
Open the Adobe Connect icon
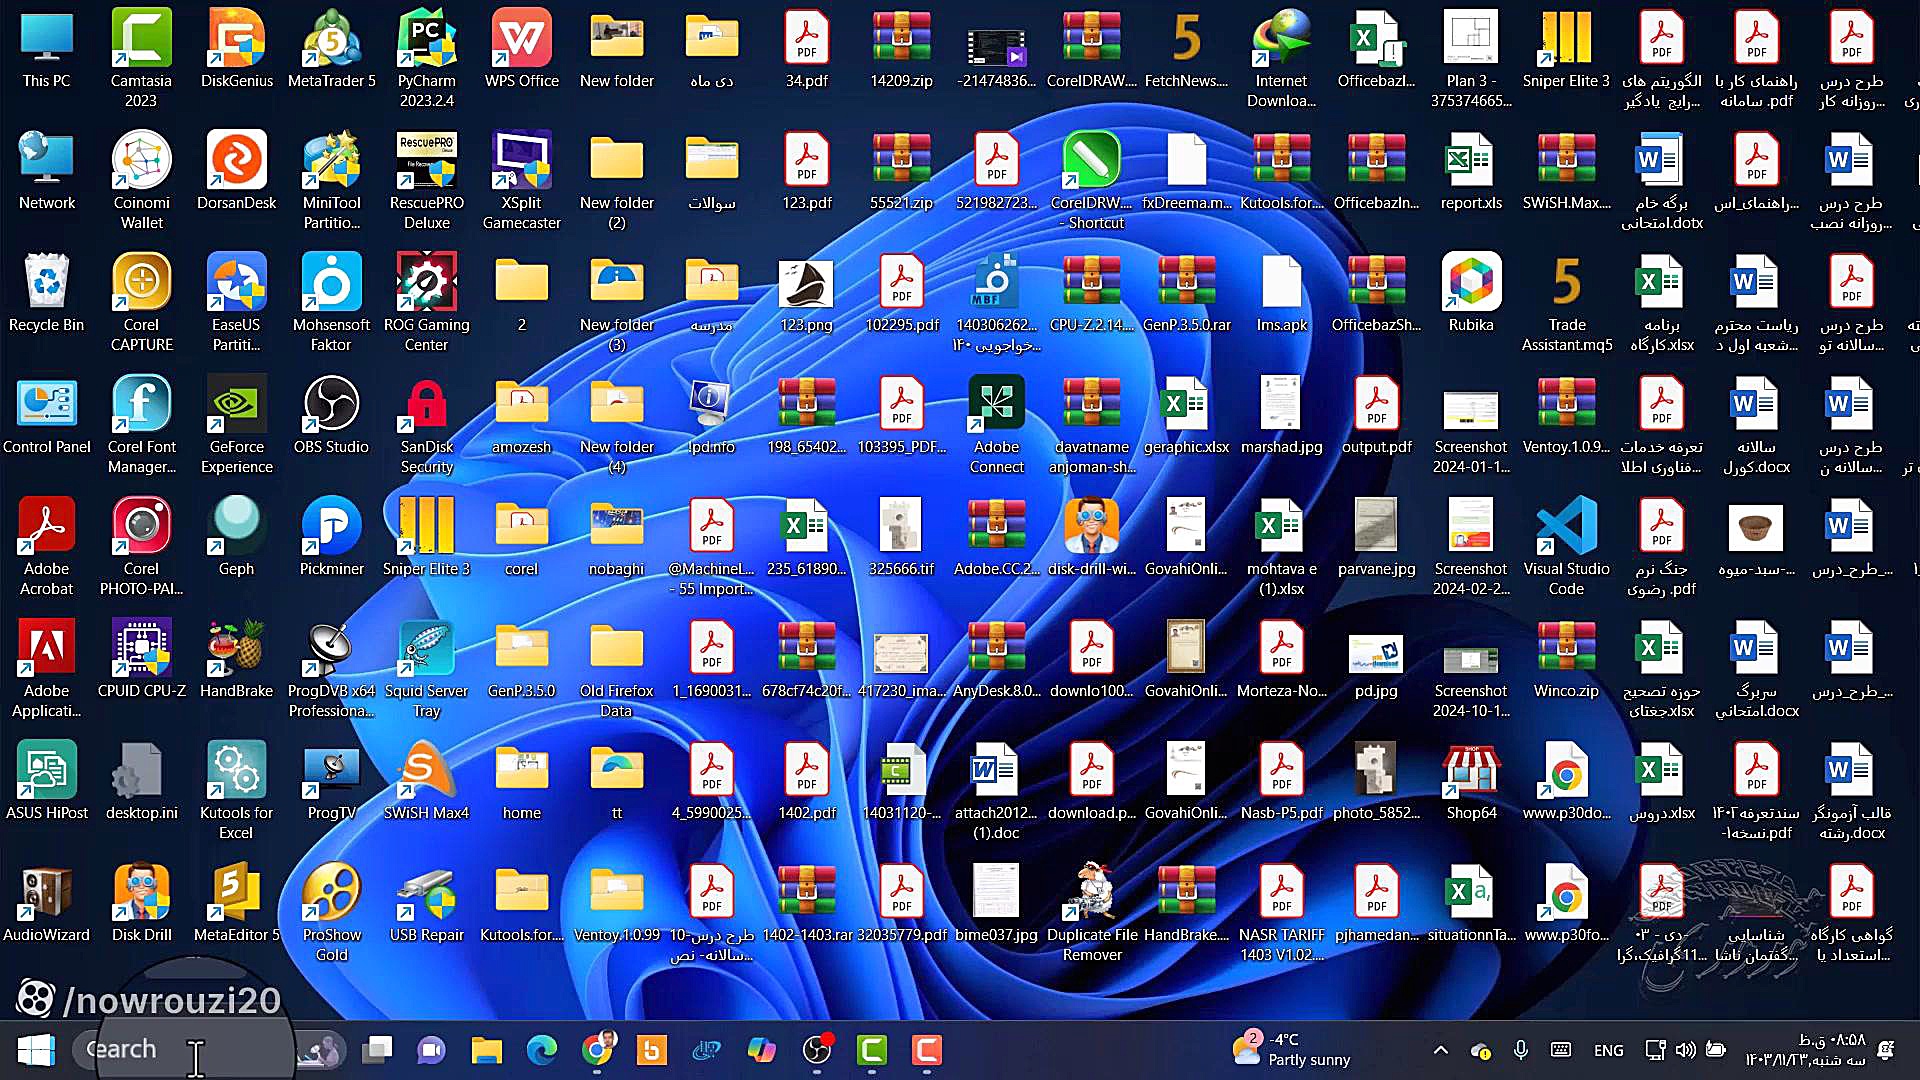pyautogui.click(x=996, y=424)
